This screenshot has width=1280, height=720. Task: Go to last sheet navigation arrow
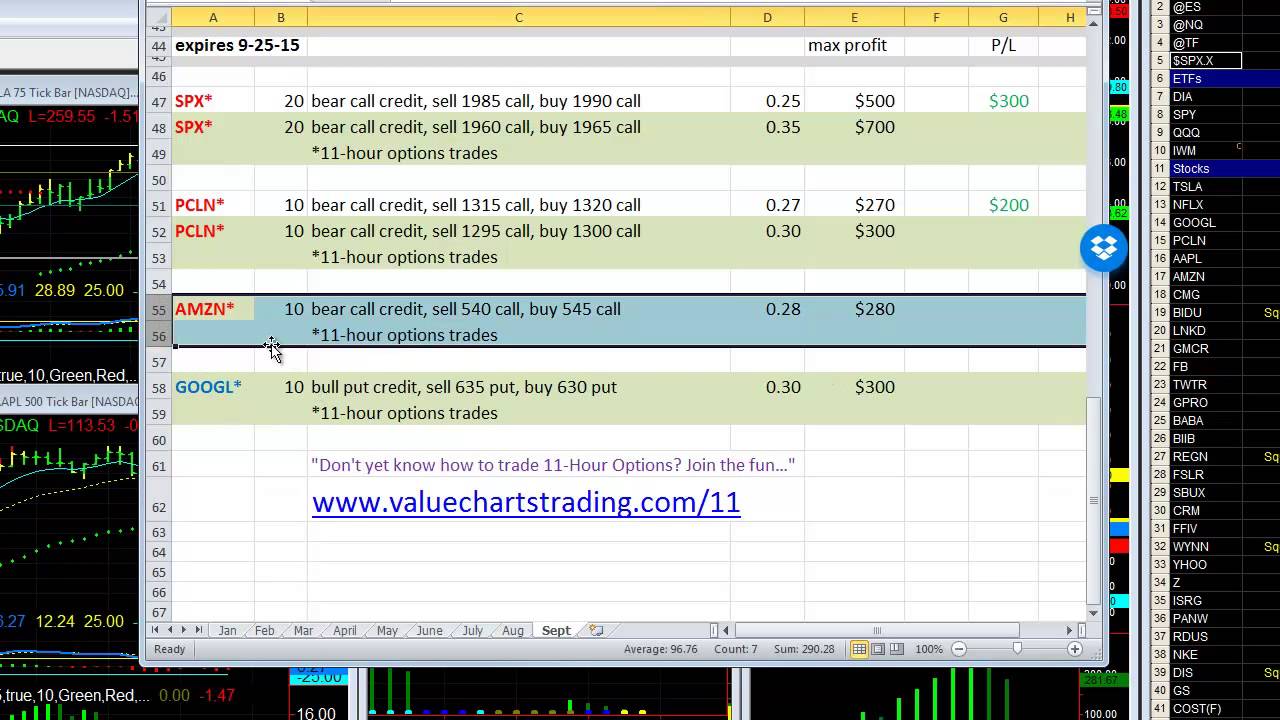coord(198,630)
